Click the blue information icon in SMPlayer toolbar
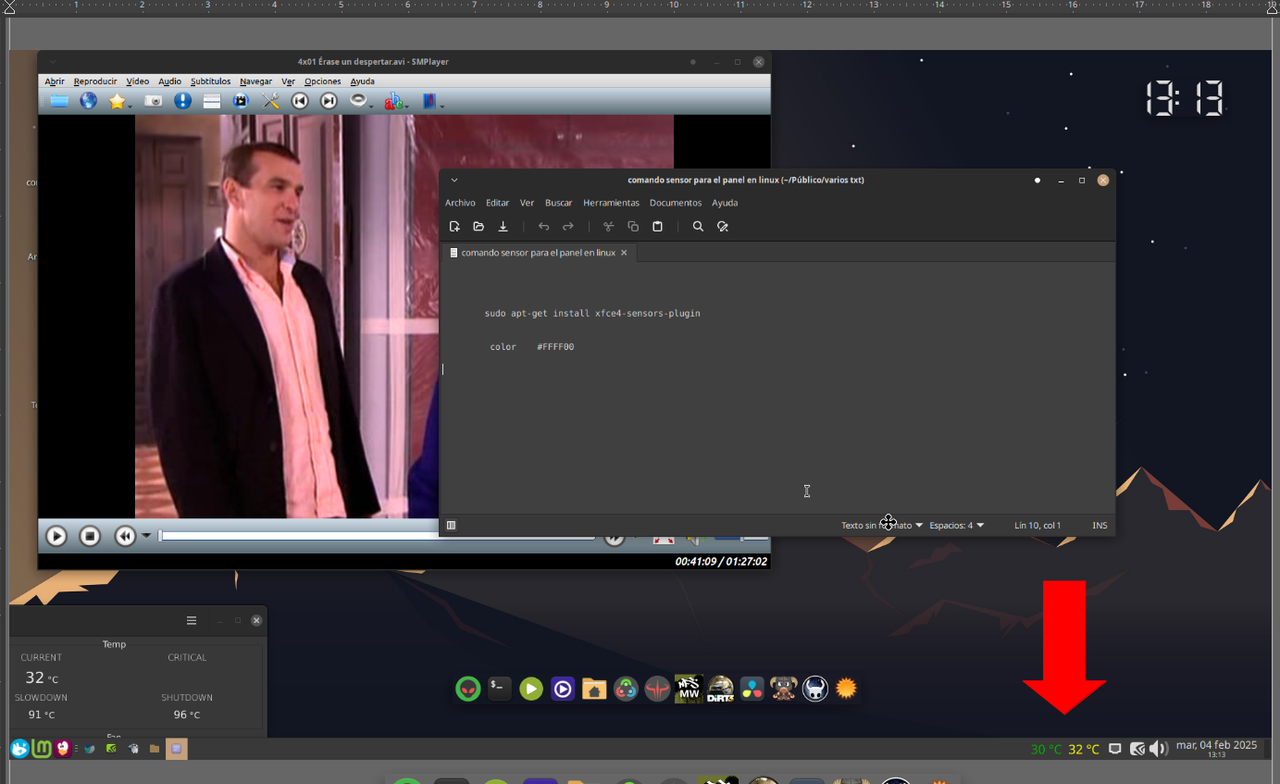 click(182, 101)
